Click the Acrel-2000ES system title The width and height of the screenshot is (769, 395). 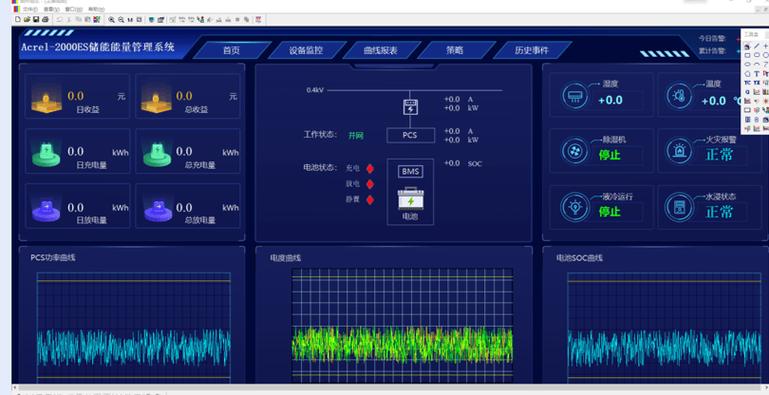98,47
